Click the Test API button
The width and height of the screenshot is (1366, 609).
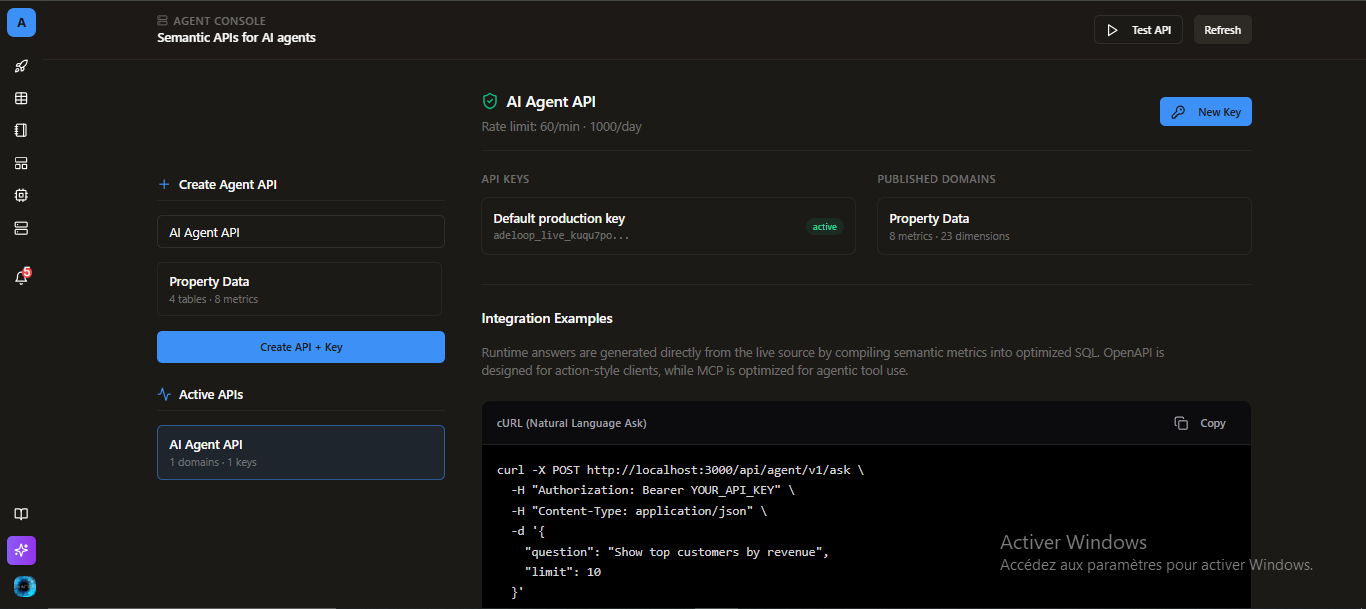pos(1138,30)
